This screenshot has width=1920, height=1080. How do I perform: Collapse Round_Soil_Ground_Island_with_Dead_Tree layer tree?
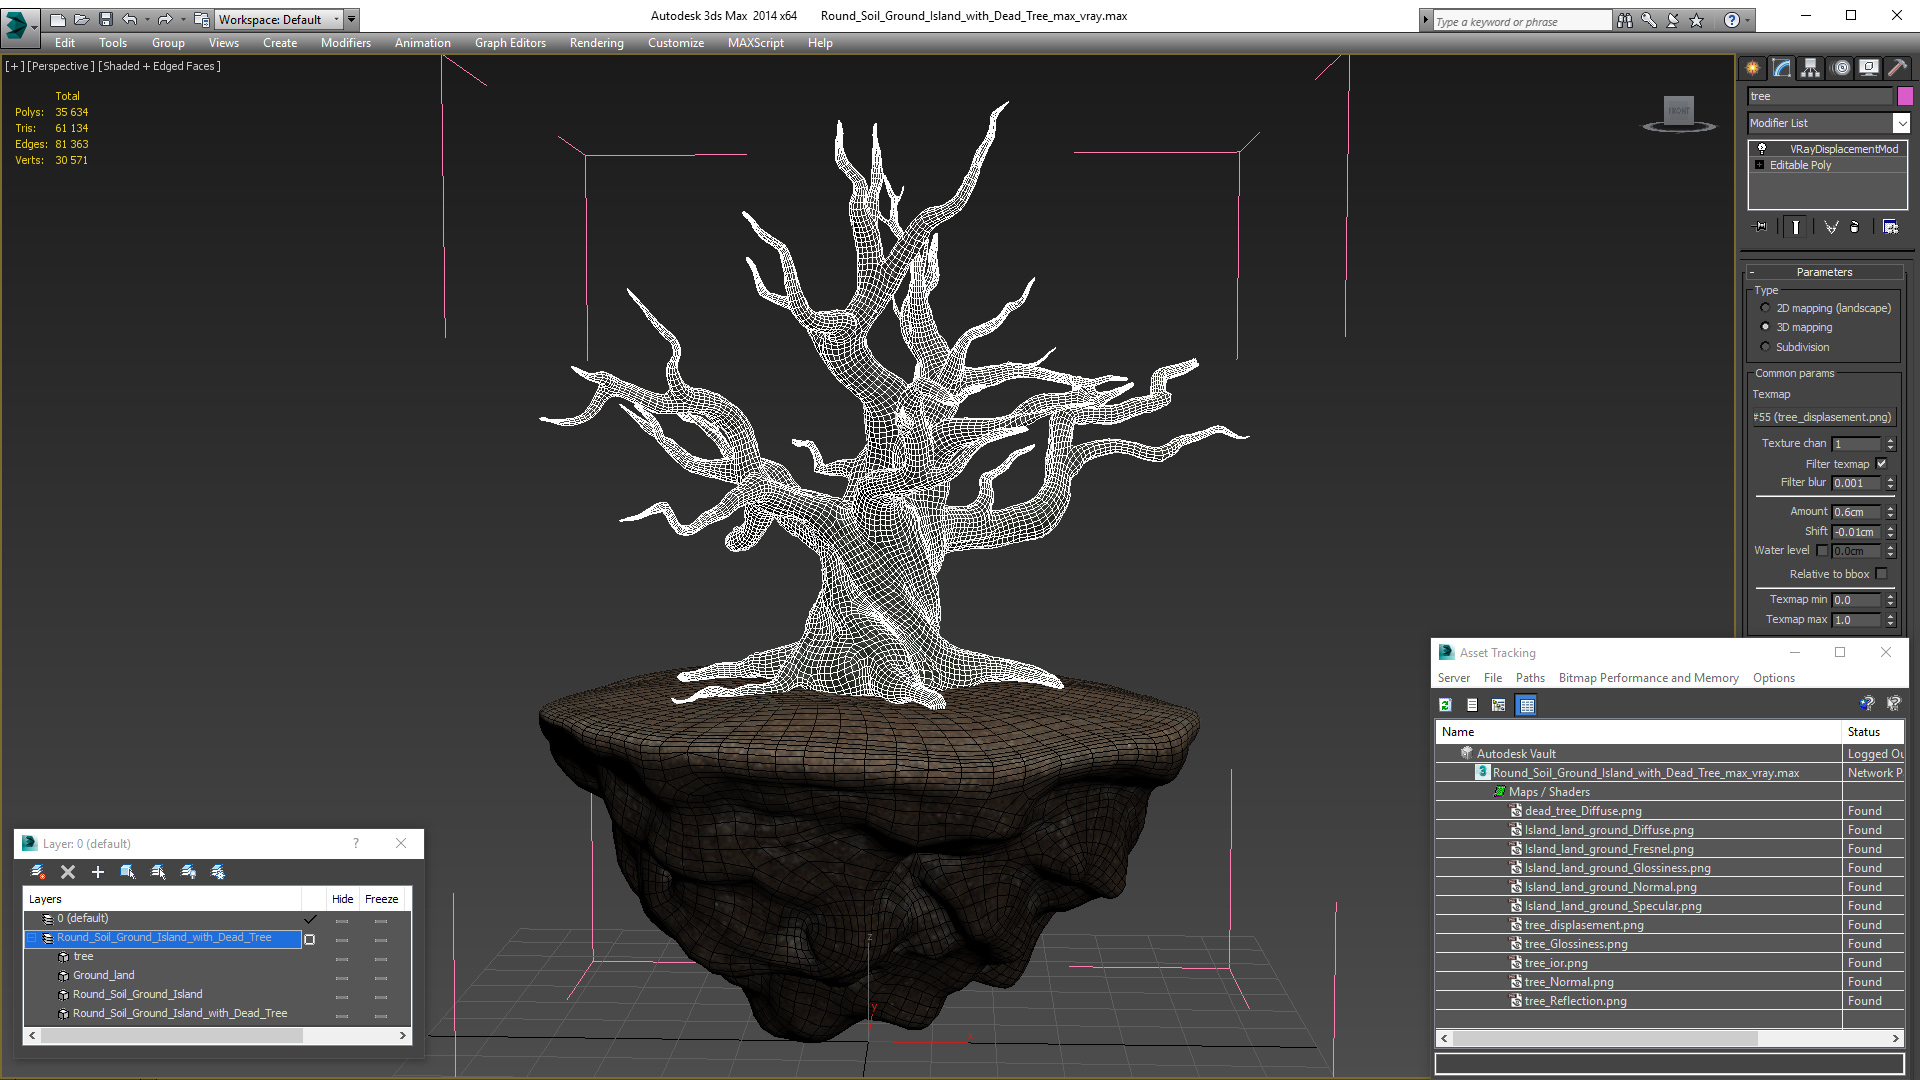click(x=31, y=938)
